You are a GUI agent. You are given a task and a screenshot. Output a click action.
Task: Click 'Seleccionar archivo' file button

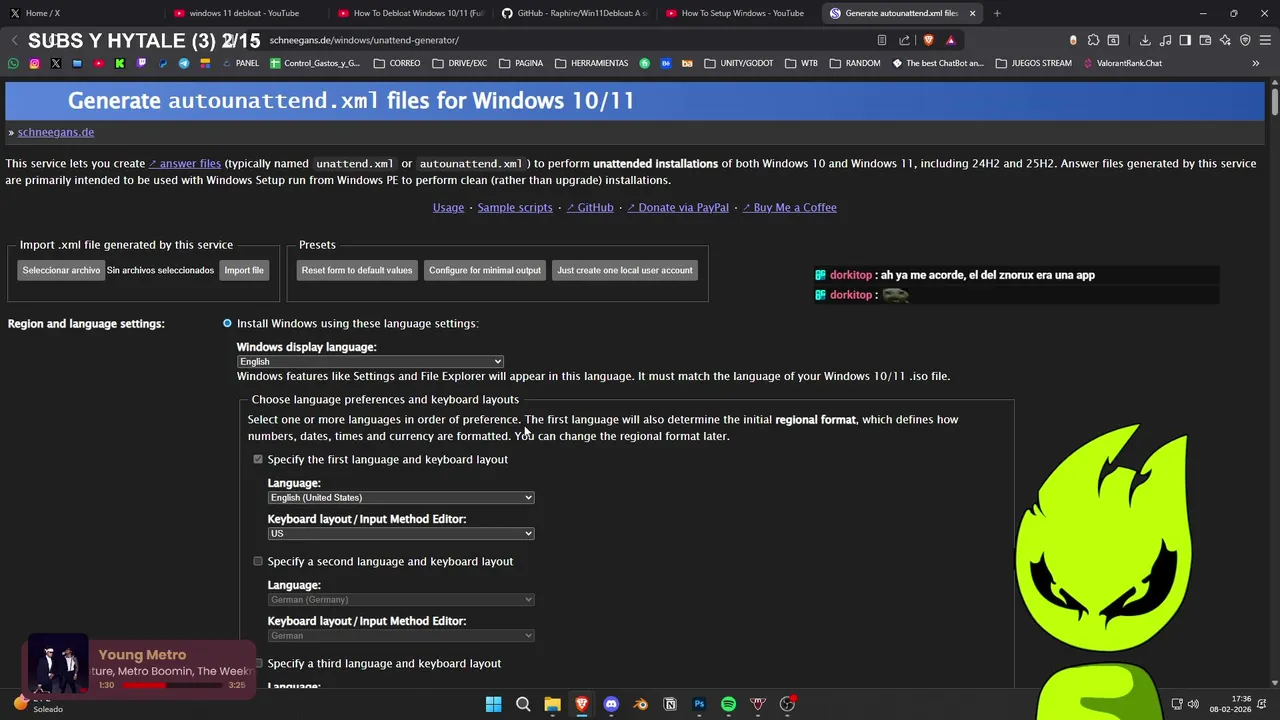[61, 270]
